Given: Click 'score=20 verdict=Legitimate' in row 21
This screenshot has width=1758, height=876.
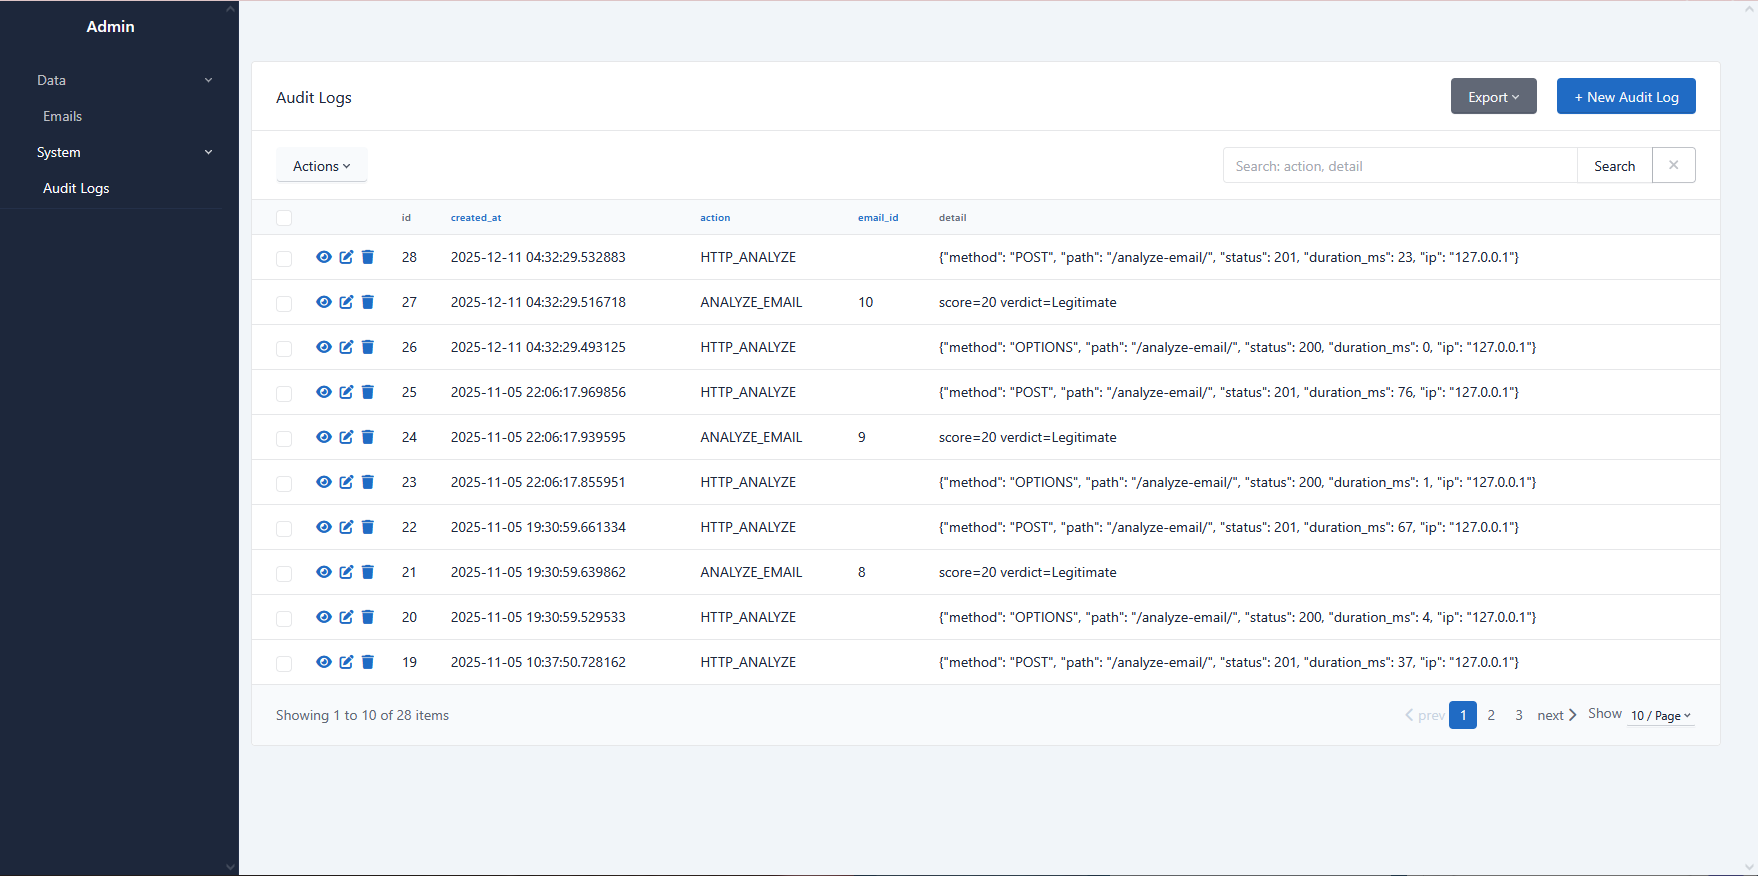Looking at the screenshot, I should point(1028,572).
